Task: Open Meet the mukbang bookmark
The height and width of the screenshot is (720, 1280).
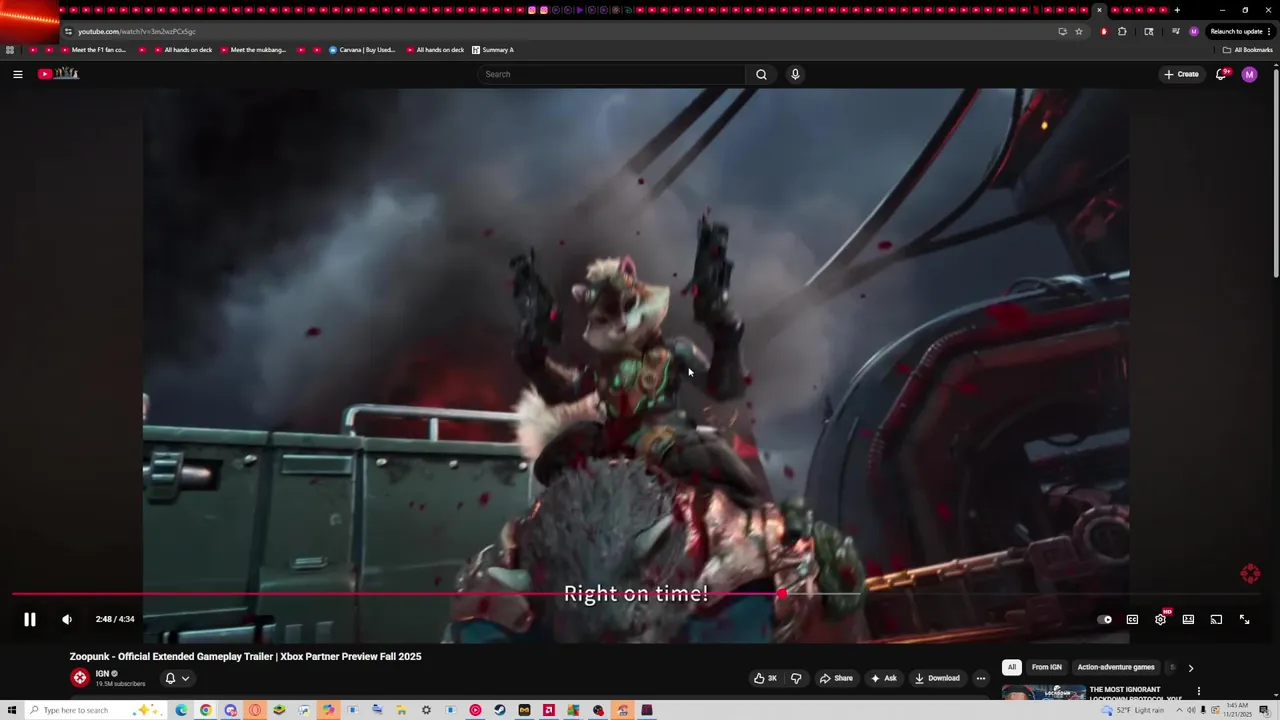Action: pyautogui.click(x=252, y=50)
